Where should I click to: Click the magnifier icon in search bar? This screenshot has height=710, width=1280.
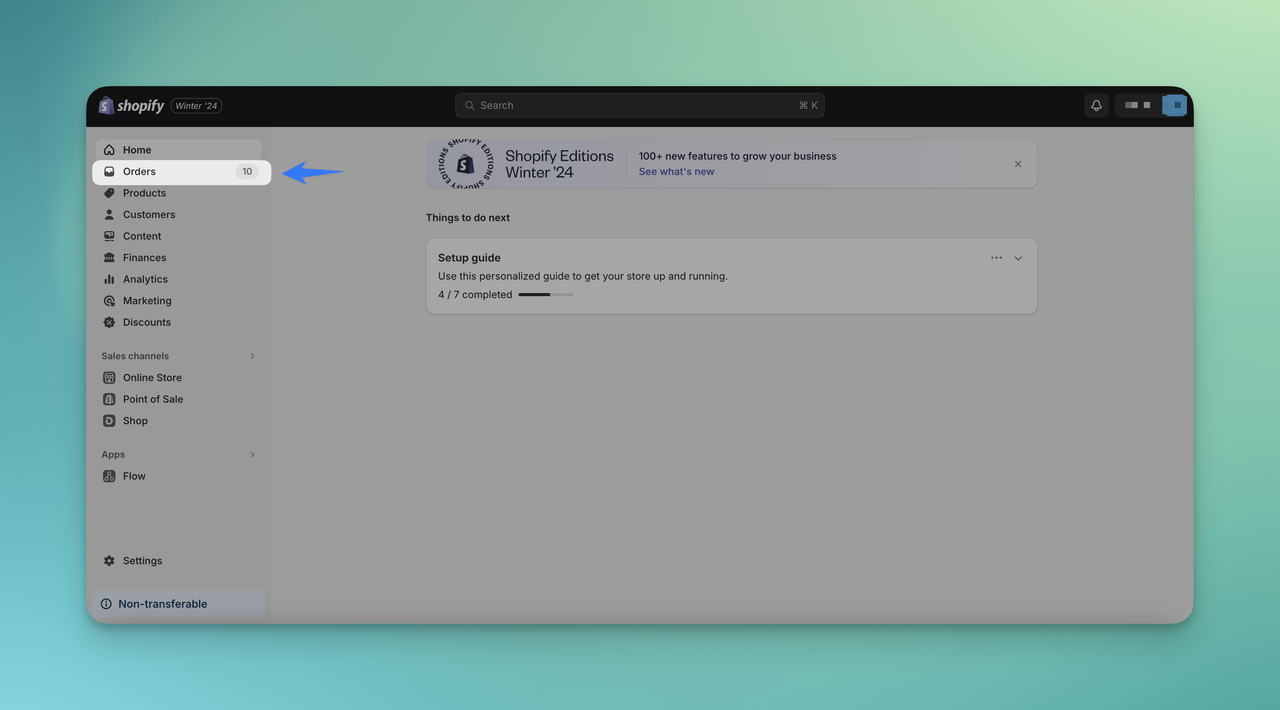(x=469, y=105)
